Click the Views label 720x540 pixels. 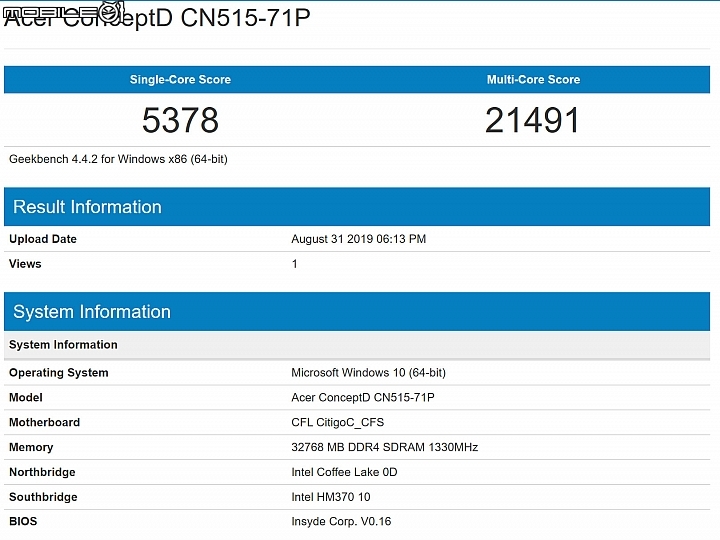tap(25, 264)
